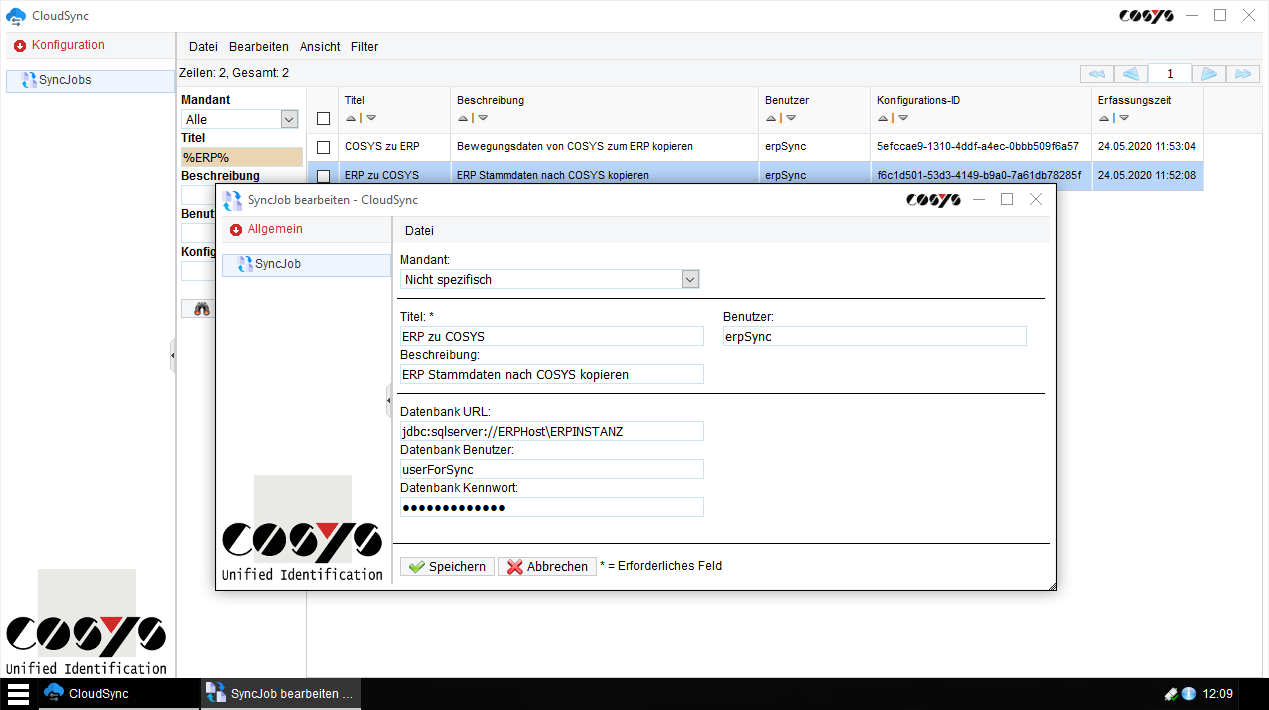This screenshot has height=710, width=1269.
Task: Open the Mandant dropdown showing Alle
Action: tap(288, 118)
